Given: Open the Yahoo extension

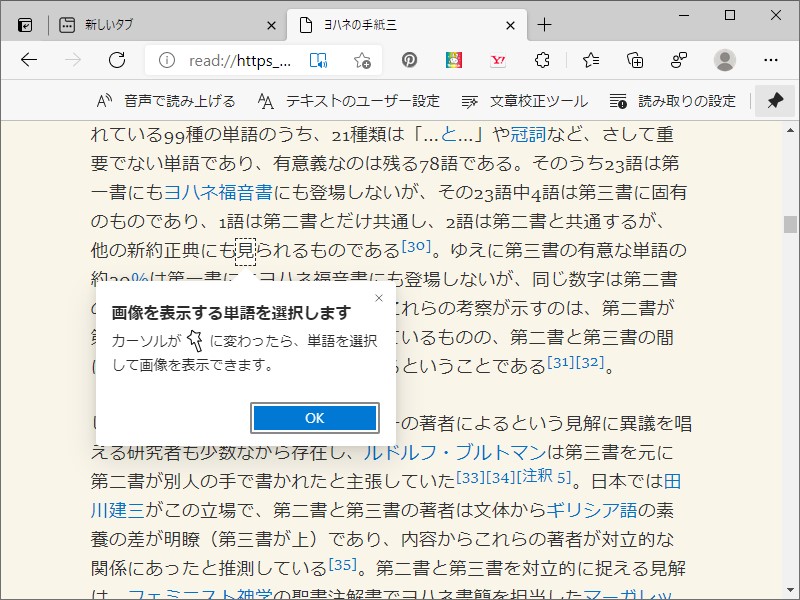Looking at the screenshot, I should click(497, 60).
